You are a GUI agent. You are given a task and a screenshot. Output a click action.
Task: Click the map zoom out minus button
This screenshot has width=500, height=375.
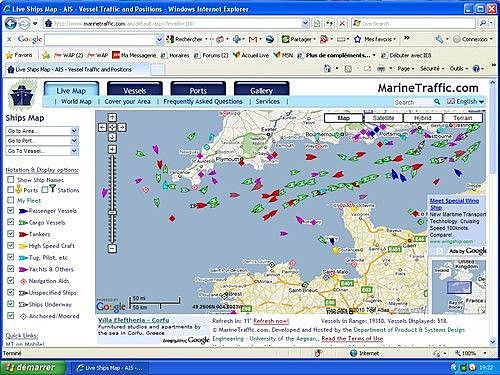click(112, 248)
